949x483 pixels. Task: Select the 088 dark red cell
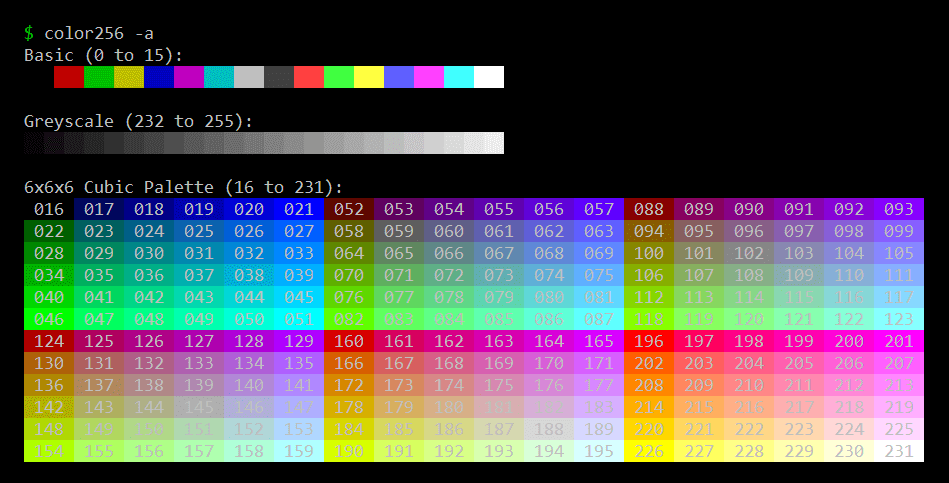pyautogui.click(x=649, y=209)
